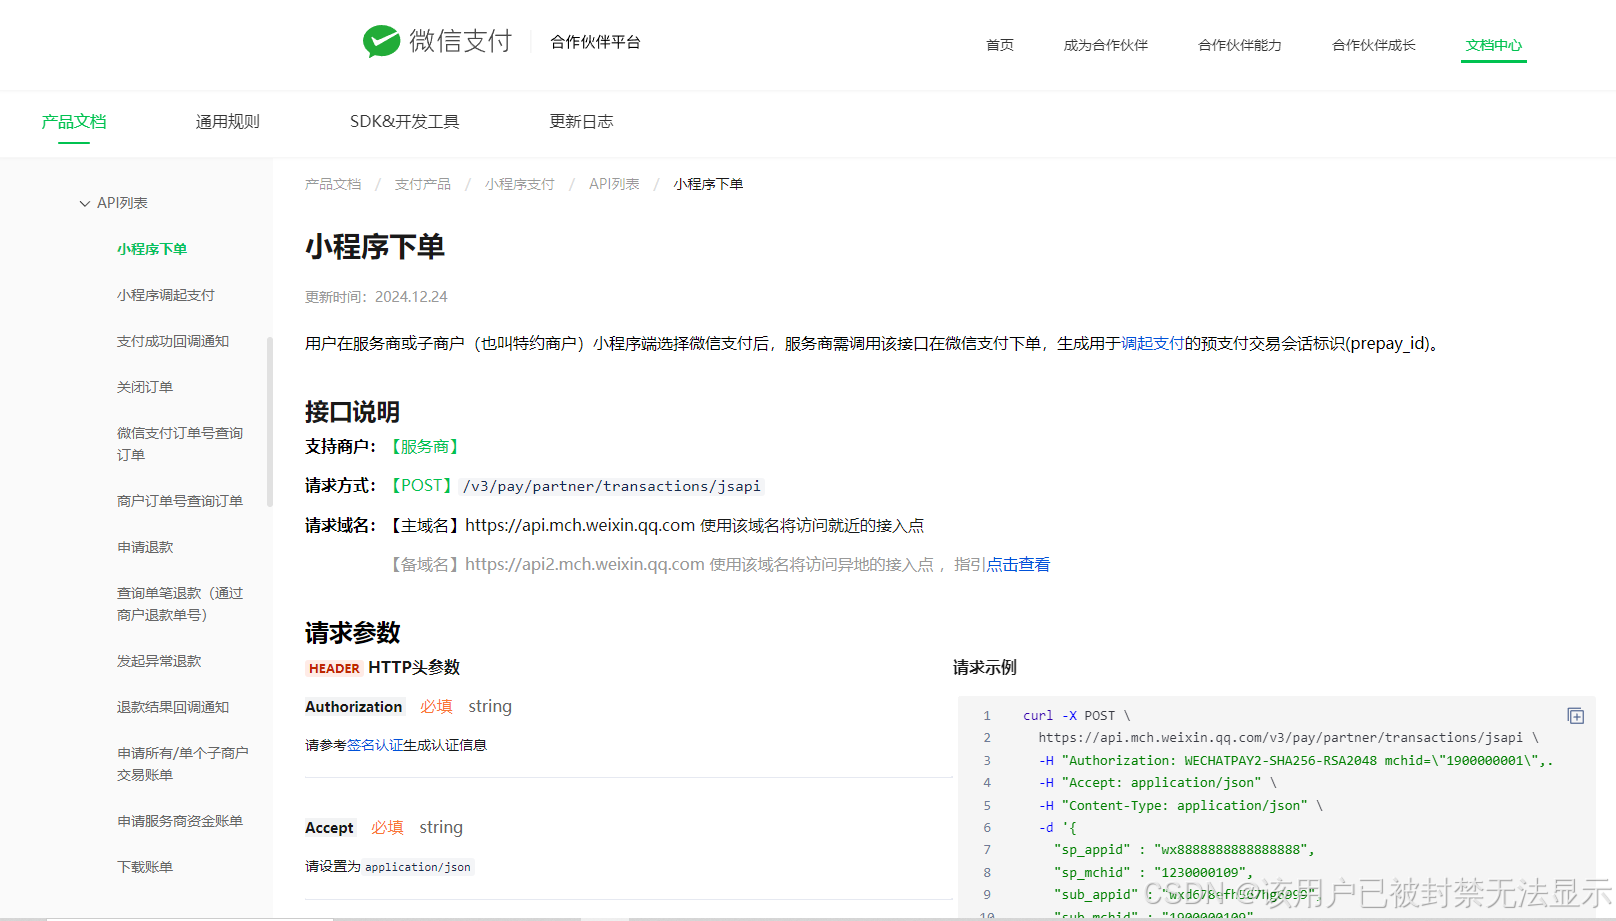Open the 首页 top navigation item

[999, 45]
